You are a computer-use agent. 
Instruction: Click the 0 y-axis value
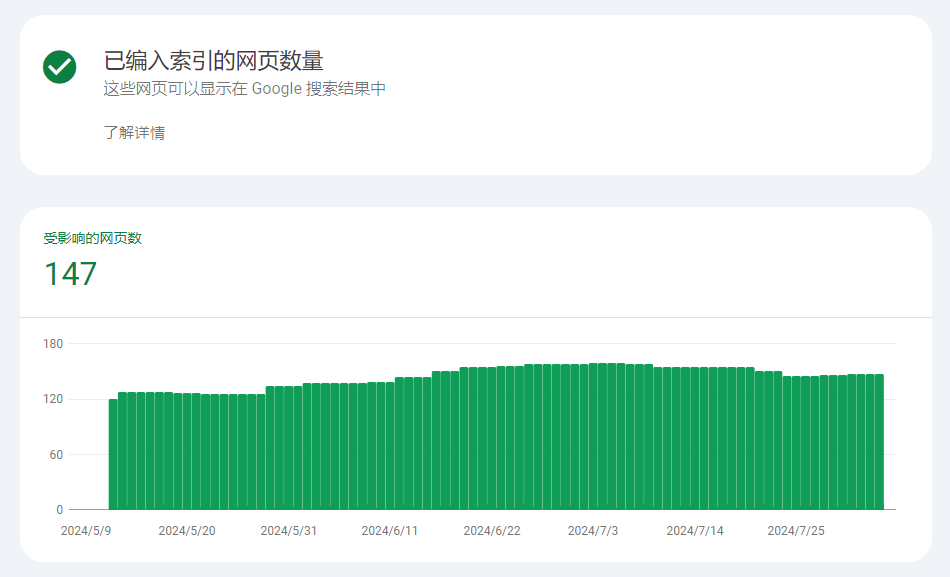coord(59,510)
